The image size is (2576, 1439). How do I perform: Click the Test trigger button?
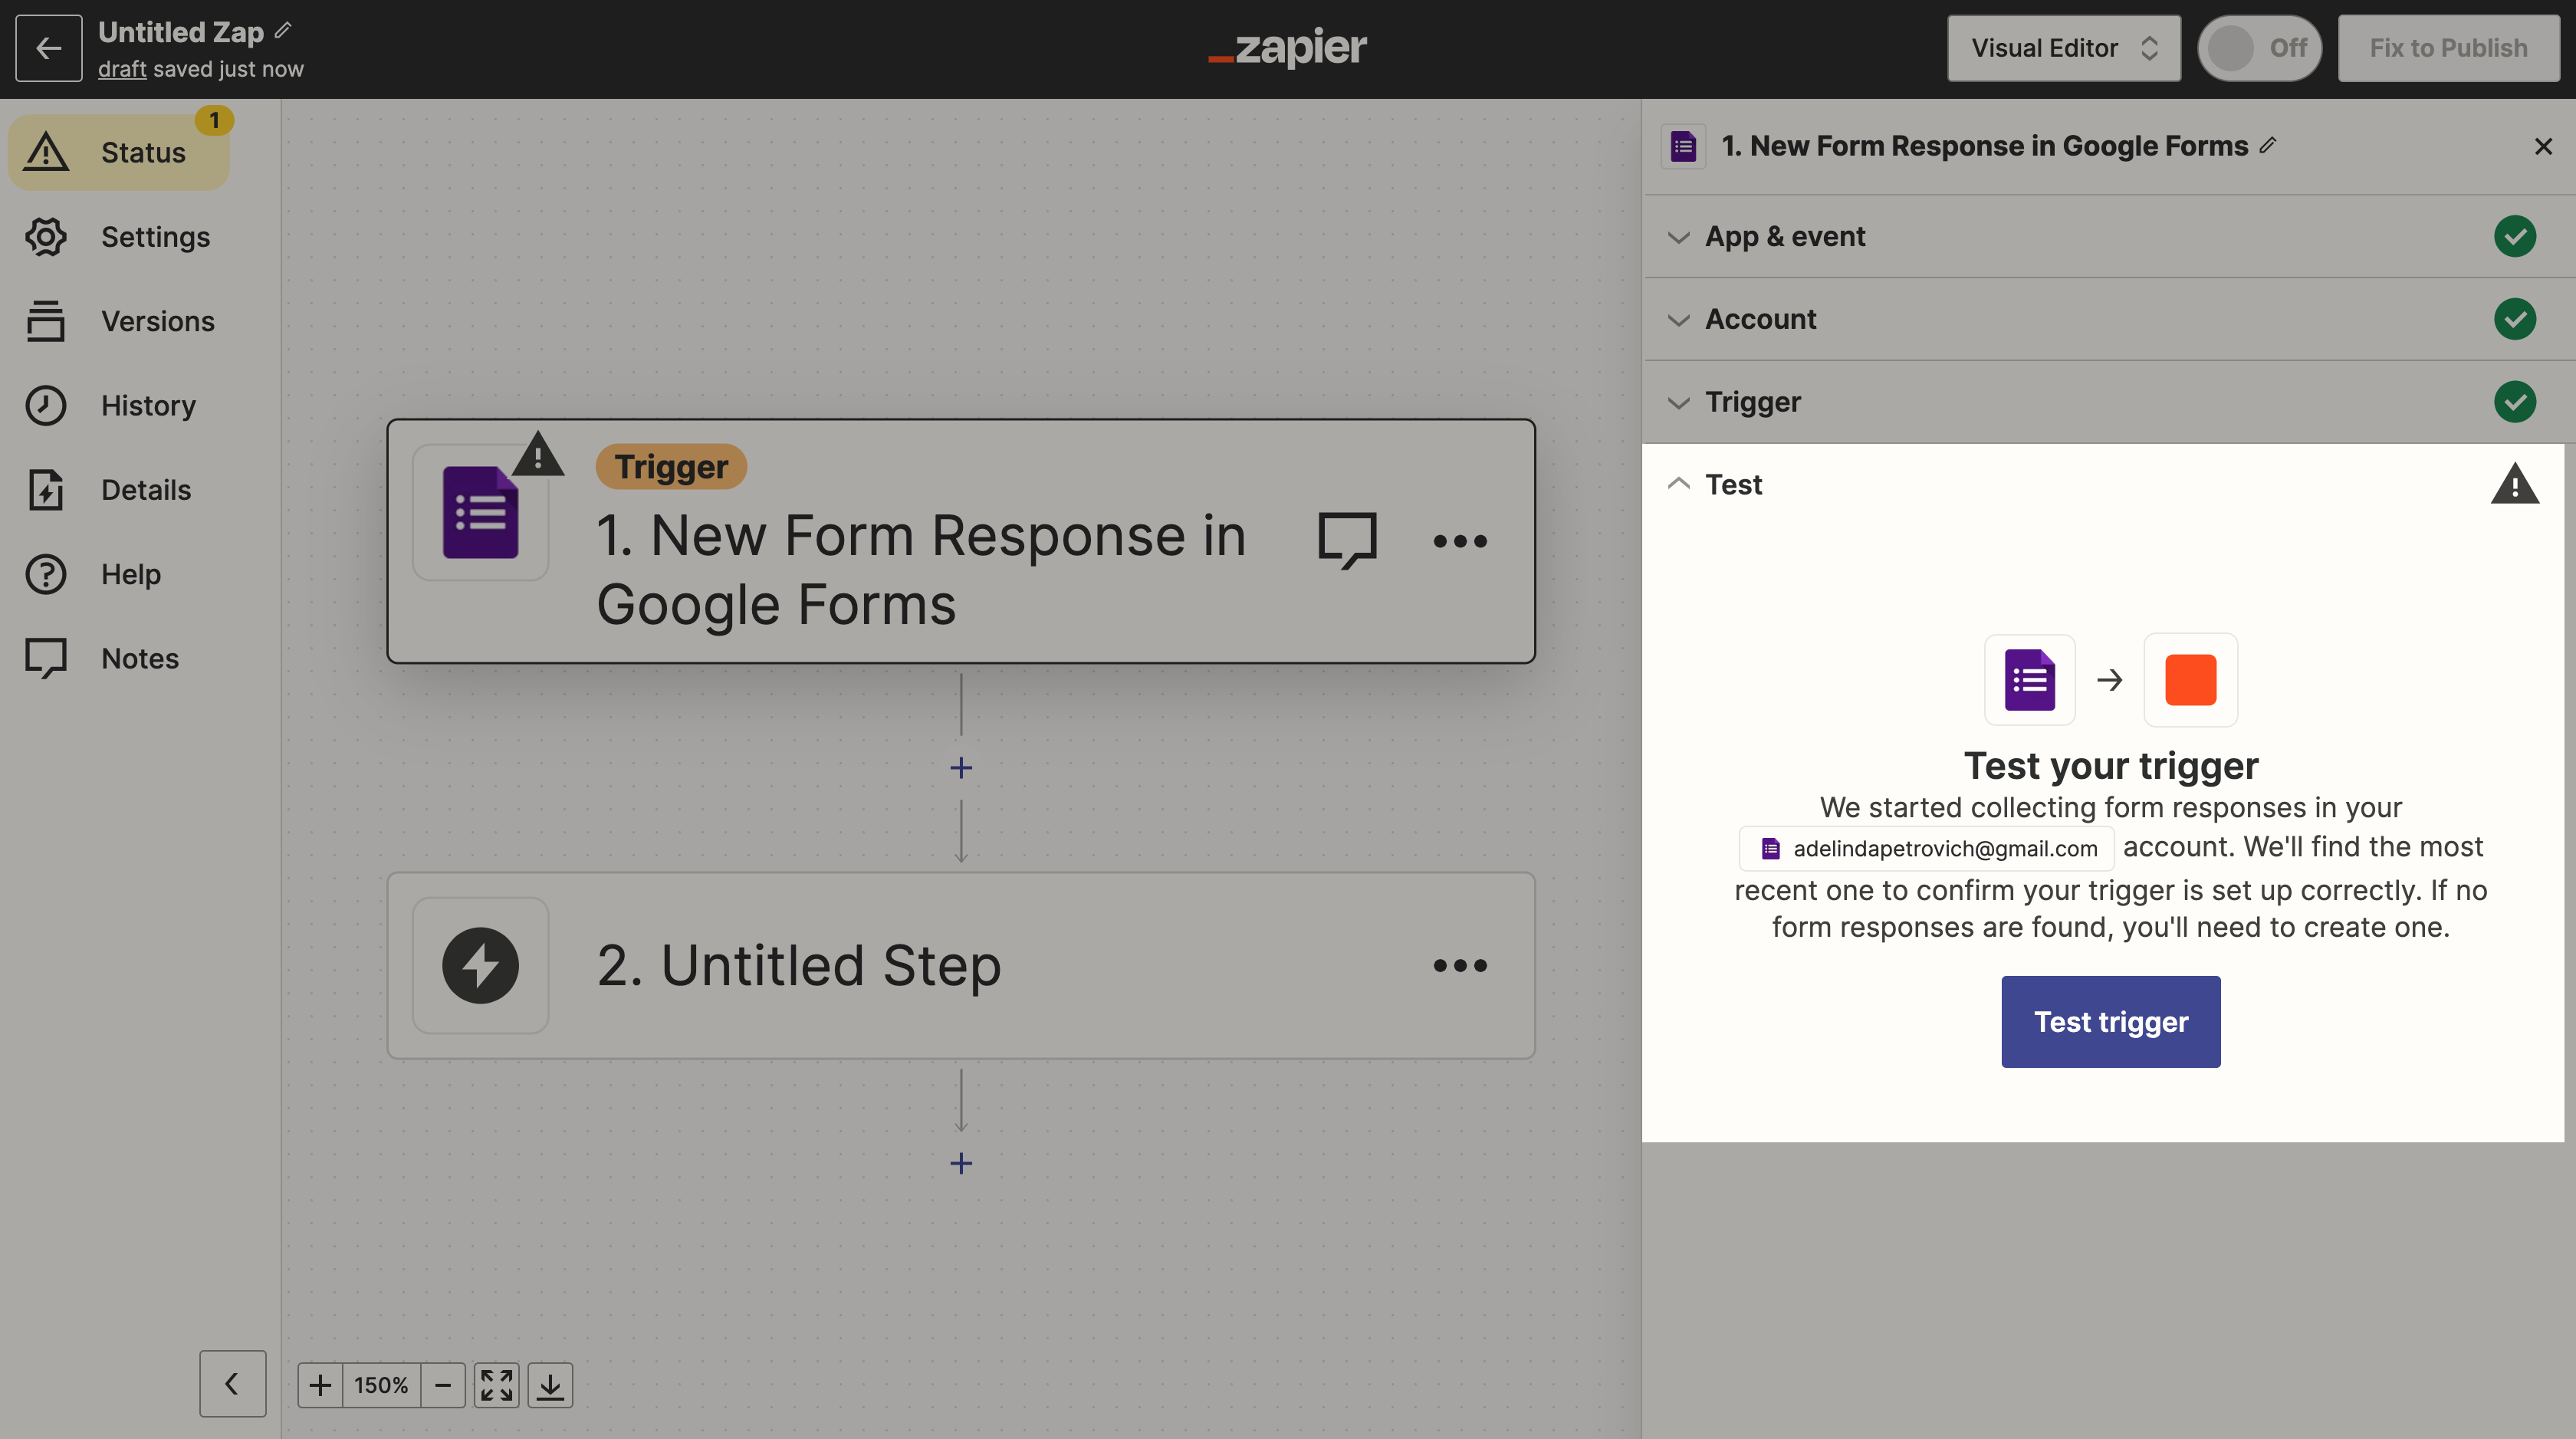click(x=2110, y=1022)
